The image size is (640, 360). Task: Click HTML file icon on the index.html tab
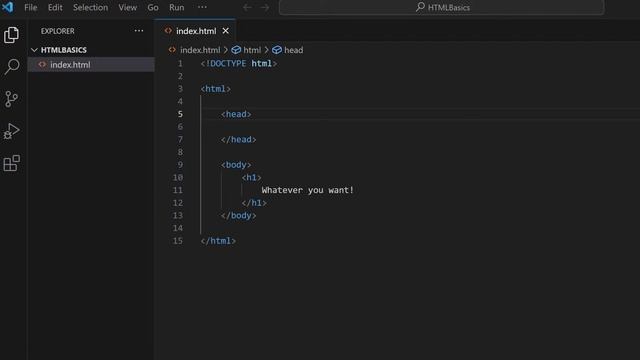(x=168, y=31)
